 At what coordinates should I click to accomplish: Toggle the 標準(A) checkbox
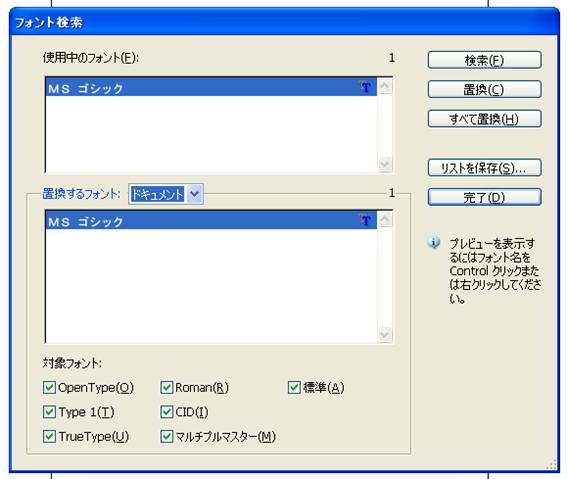(294, 387)
